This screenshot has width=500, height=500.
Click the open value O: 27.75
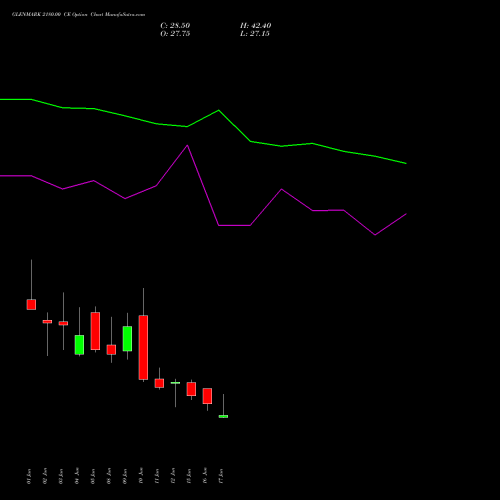click(x=175, y=34)
